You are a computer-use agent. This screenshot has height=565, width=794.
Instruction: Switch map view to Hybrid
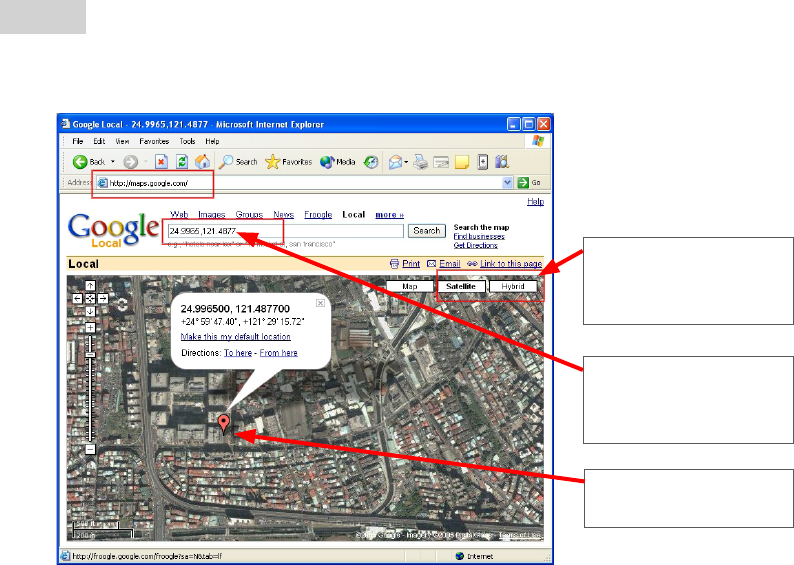[513, 287]
